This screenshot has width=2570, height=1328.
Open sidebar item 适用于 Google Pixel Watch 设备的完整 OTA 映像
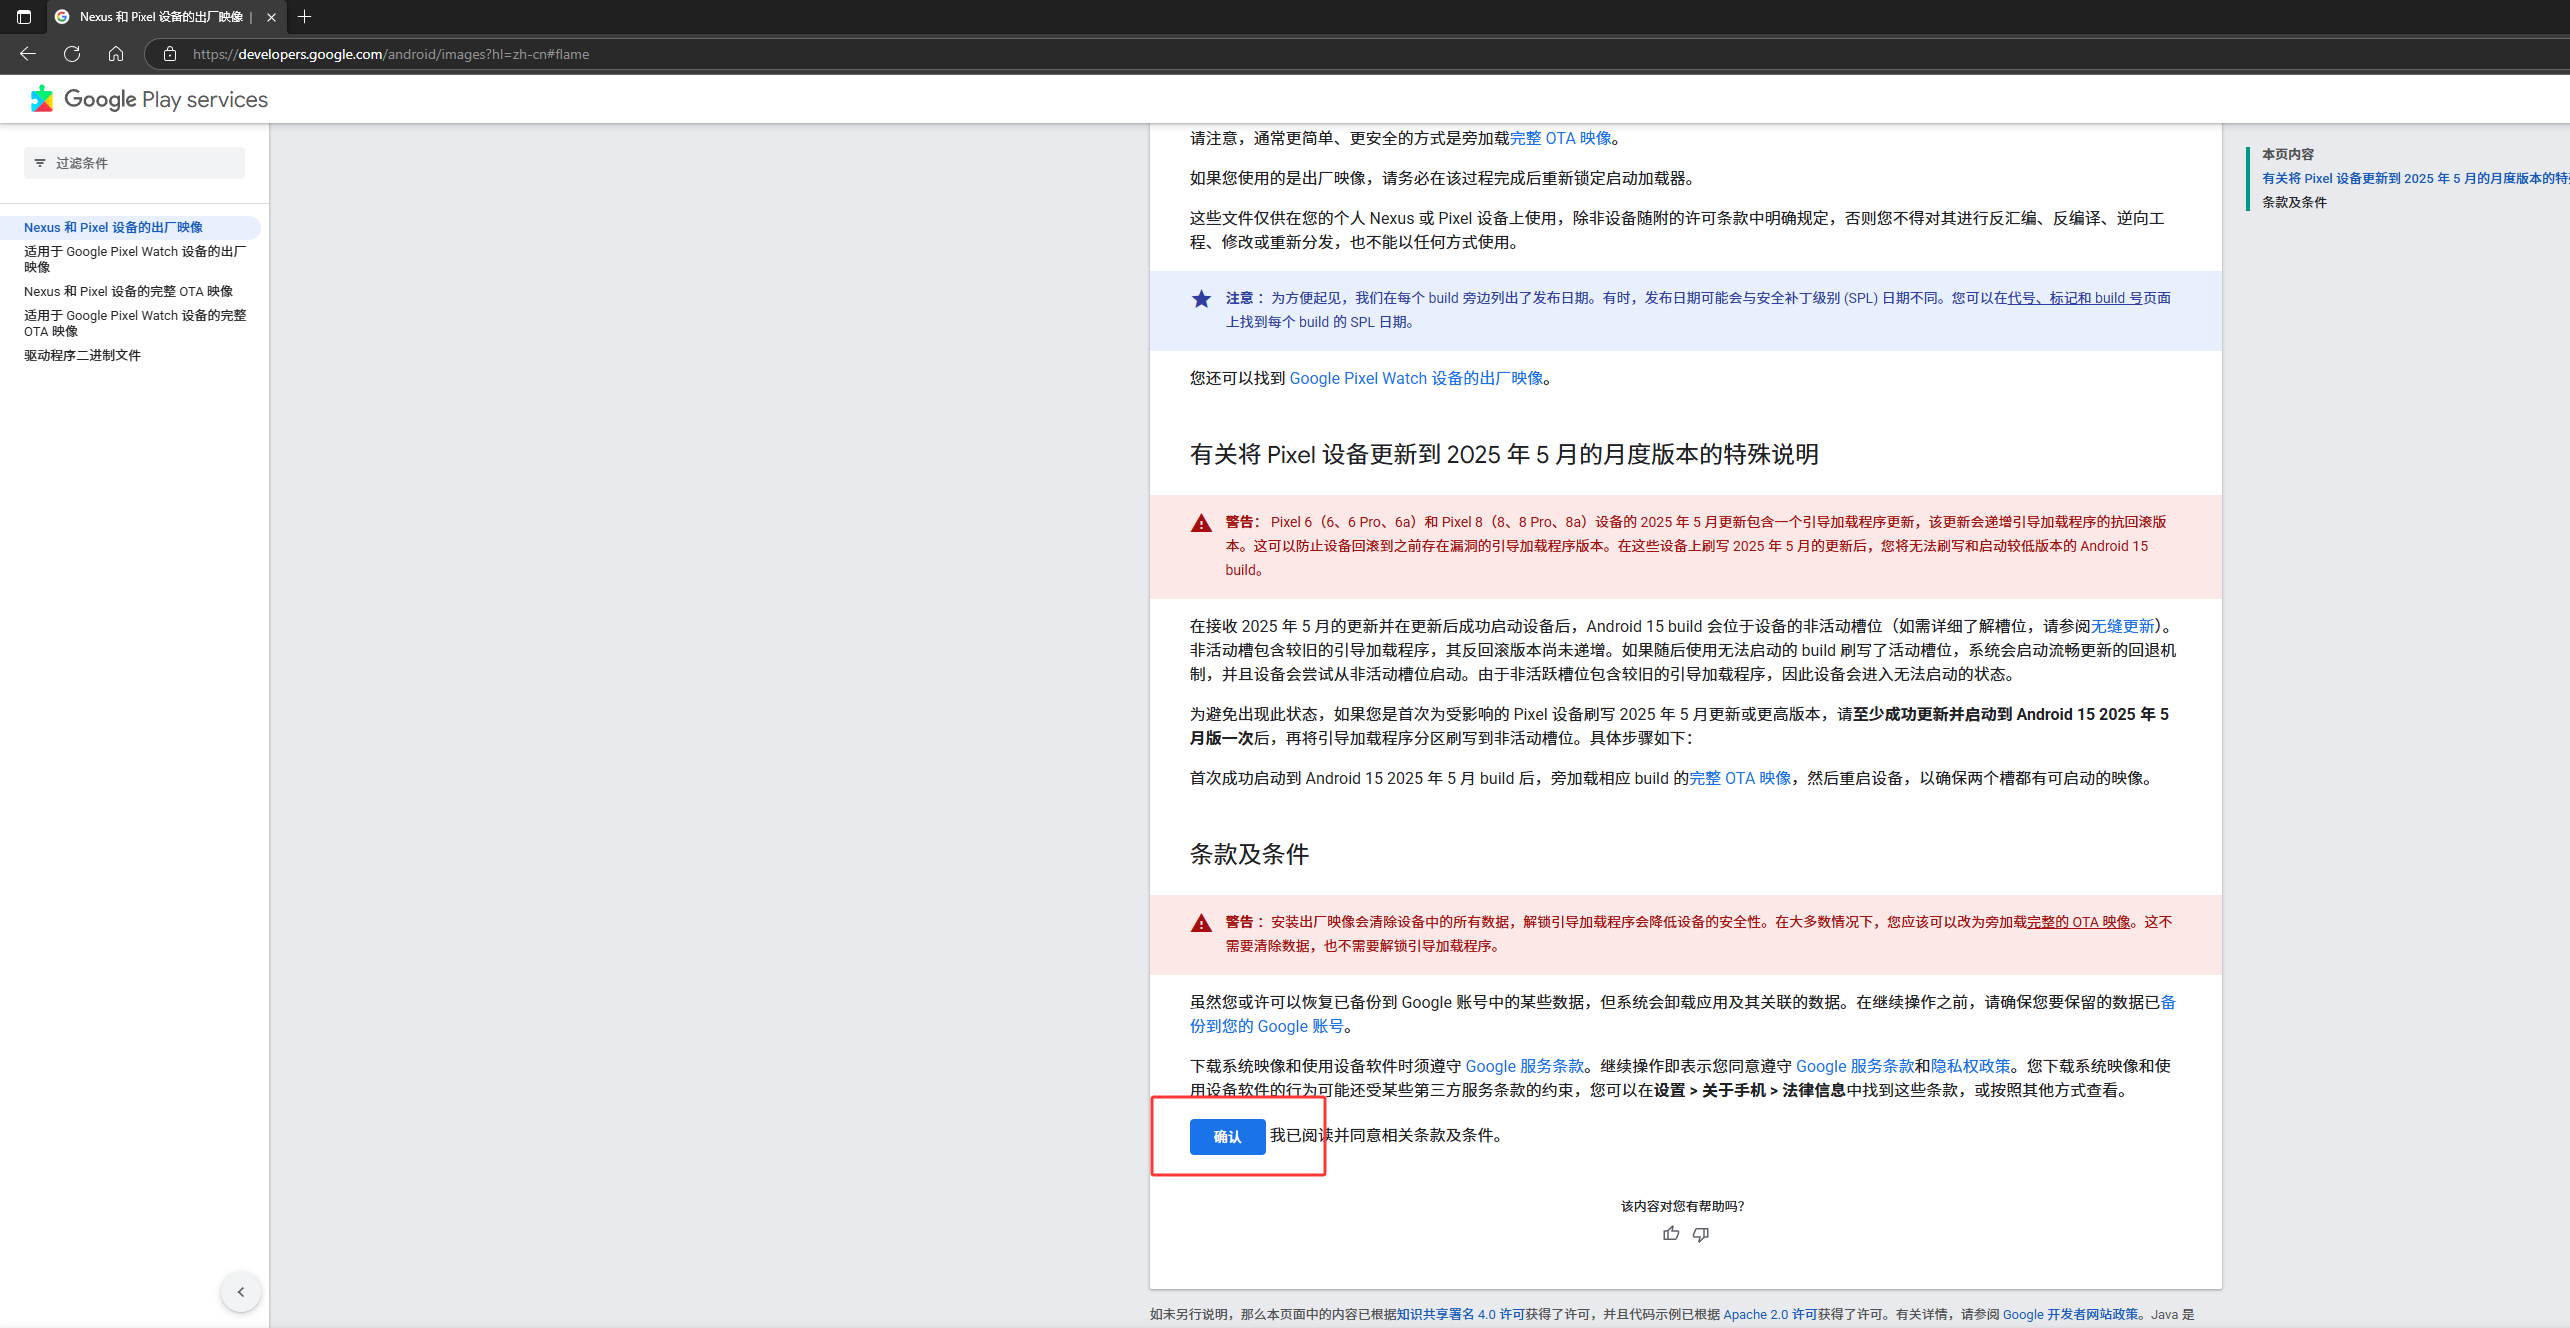tap(135, 323)
